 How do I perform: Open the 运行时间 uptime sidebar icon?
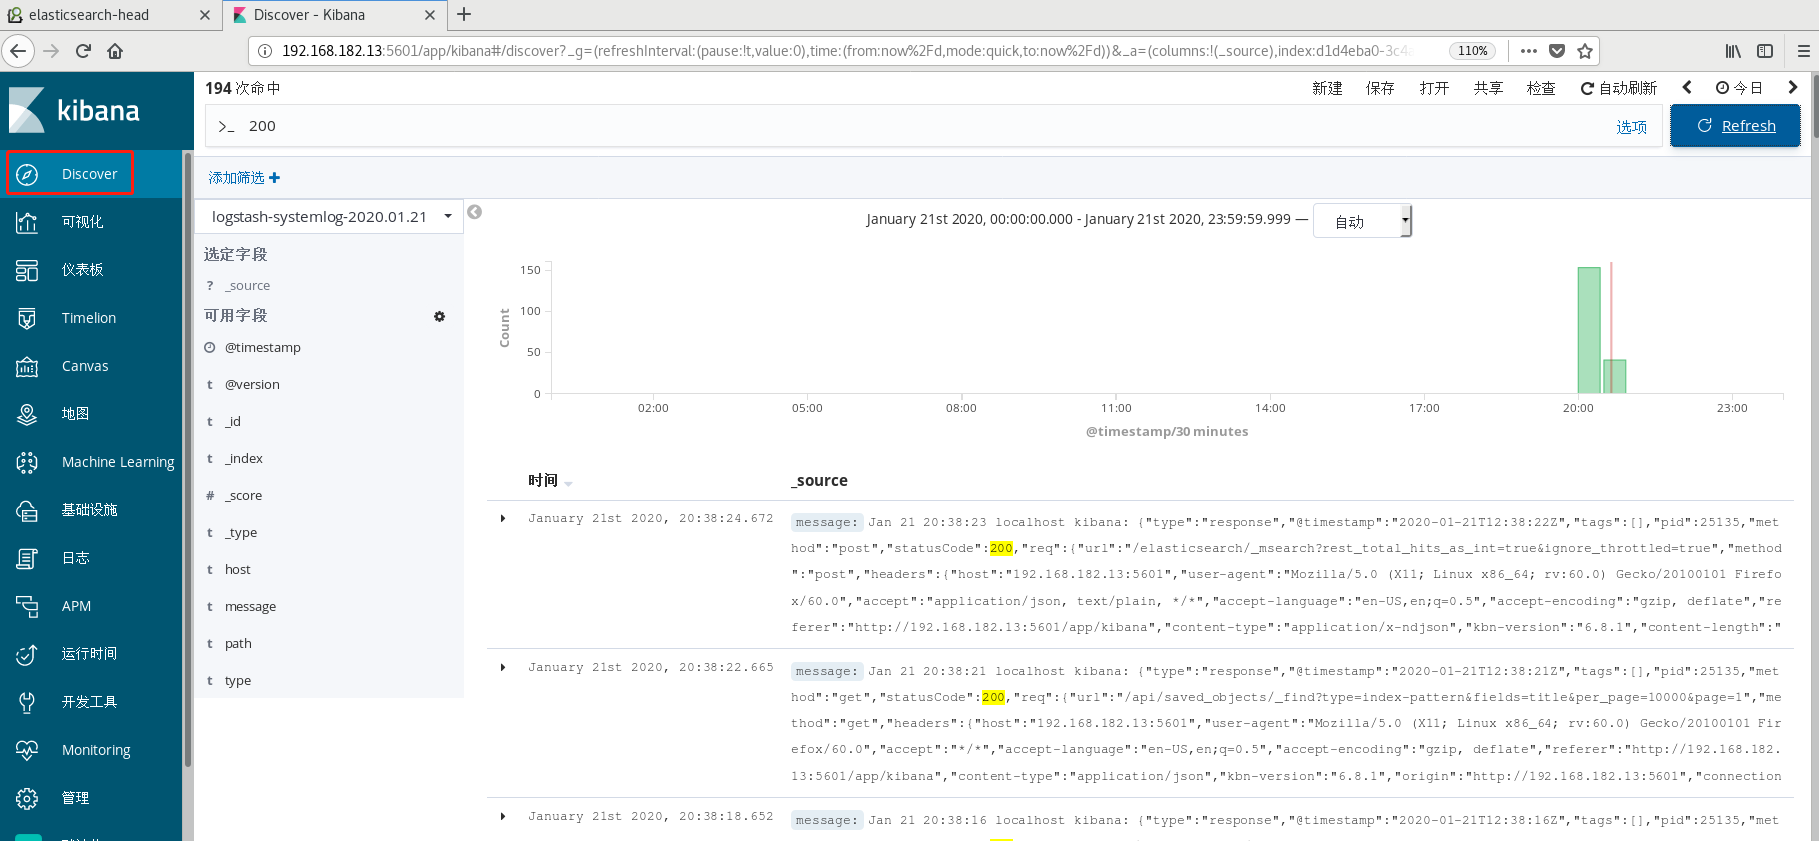tap(27, 654)
